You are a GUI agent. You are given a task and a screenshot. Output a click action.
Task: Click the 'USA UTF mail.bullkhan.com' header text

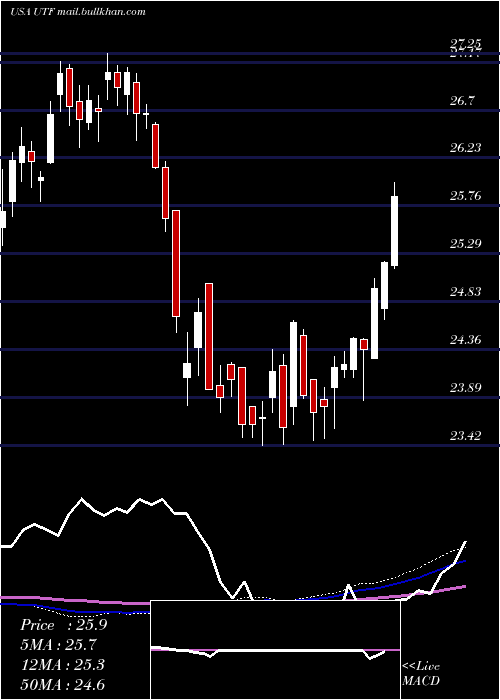coord(78,11)
